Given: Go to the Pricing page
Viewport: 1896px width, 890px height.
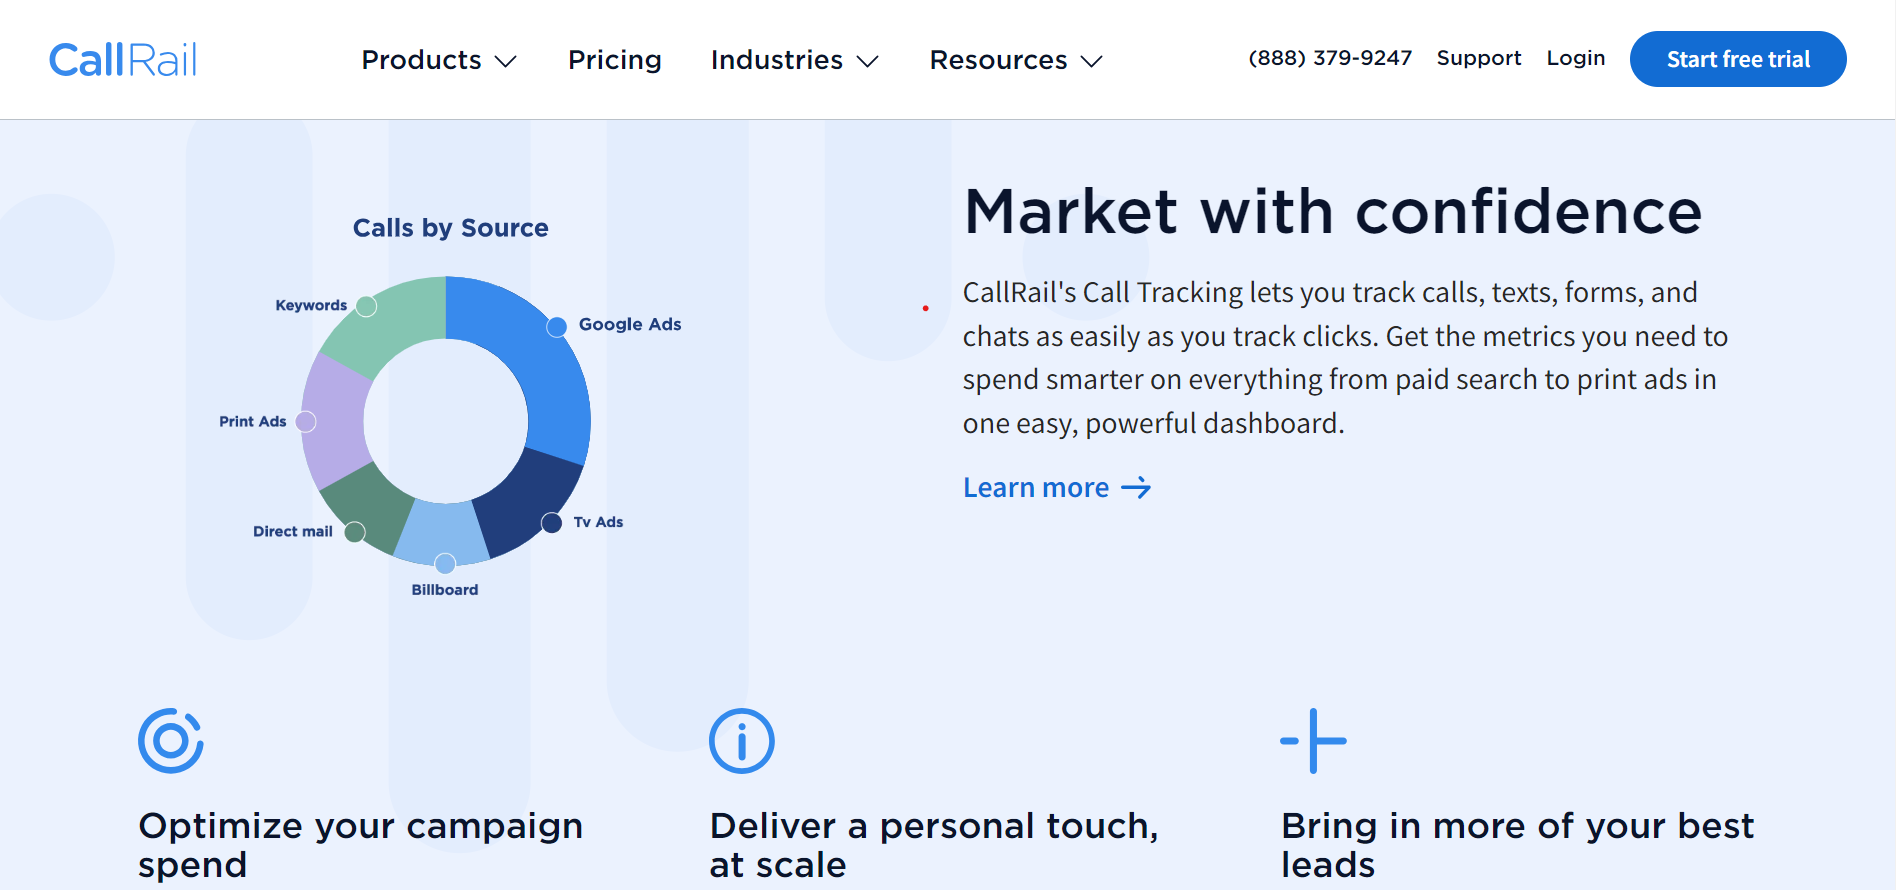Looking at the screenshot, I should (614, 60).
